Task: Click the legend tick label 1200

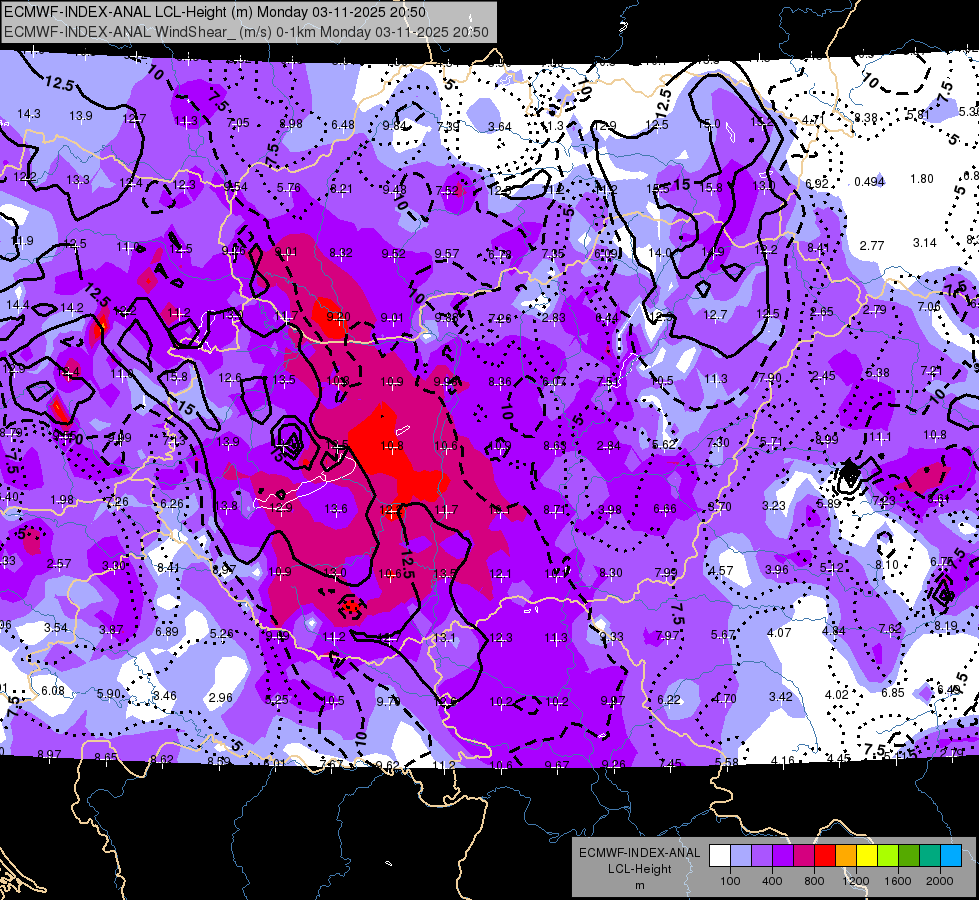Action: (855, 881)
